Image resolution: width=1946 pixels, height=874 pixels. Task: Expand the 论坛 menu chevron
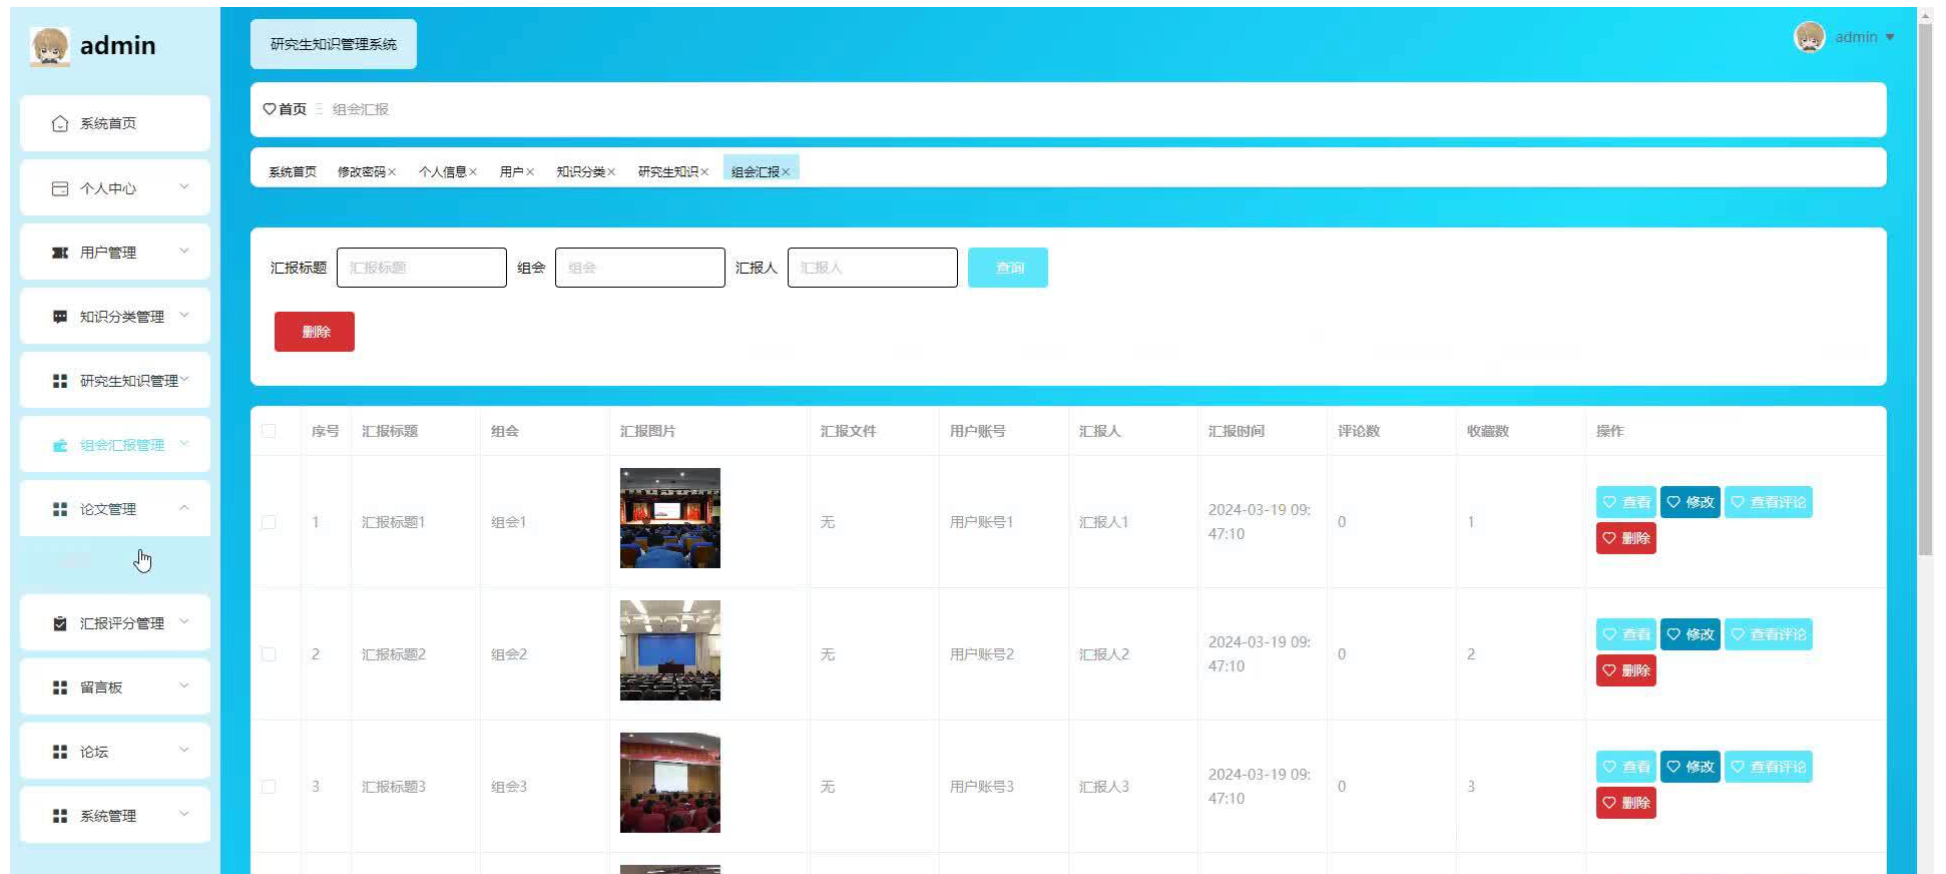[x=184, y=750]
